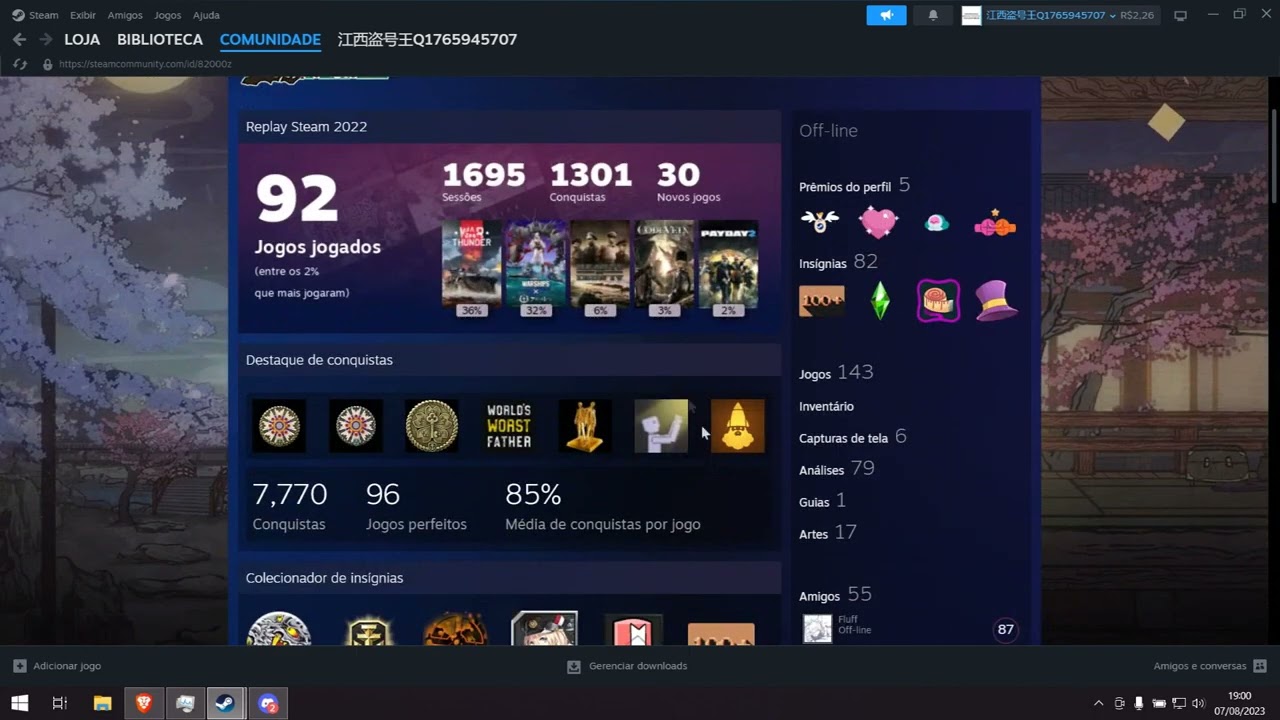
Task: Go to the COMUNIDADE tab
Action: [270, 39]
